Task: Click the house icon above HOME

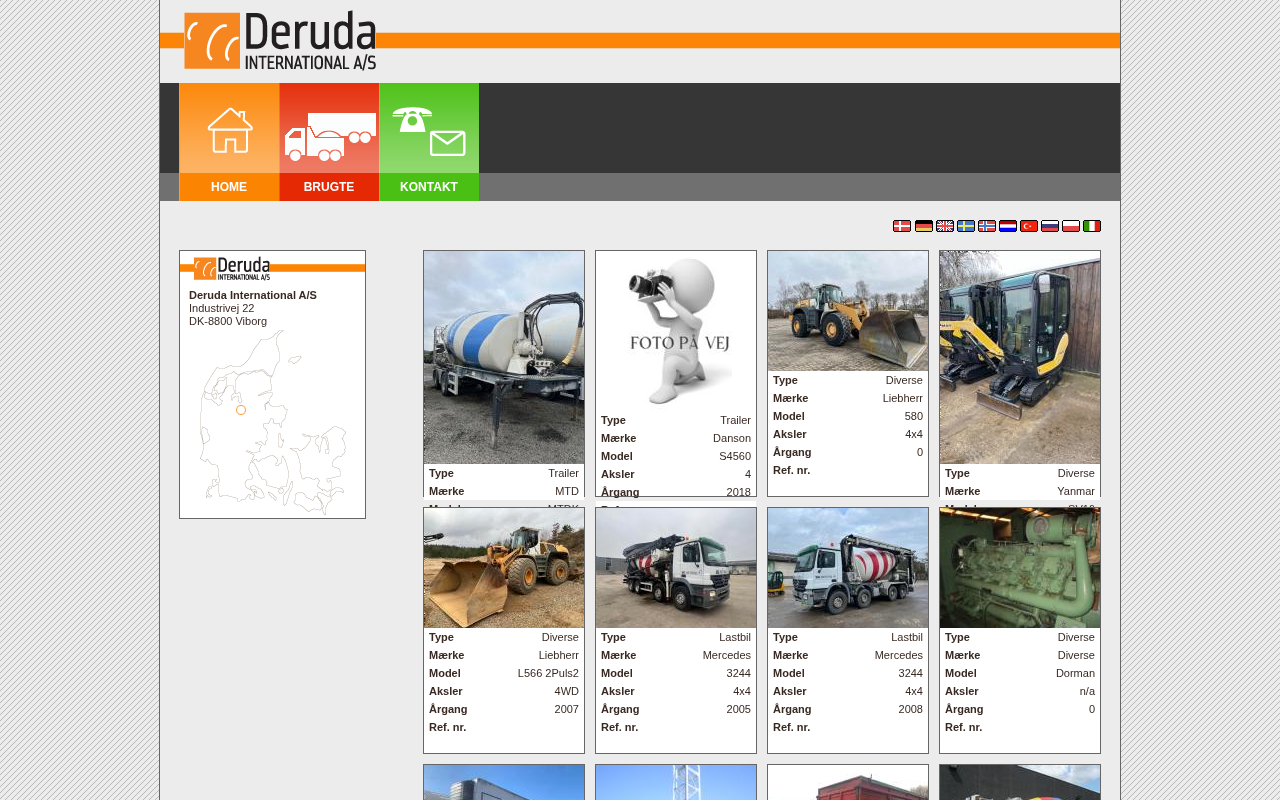Action: pyautogui.click(x=229, y=129)
